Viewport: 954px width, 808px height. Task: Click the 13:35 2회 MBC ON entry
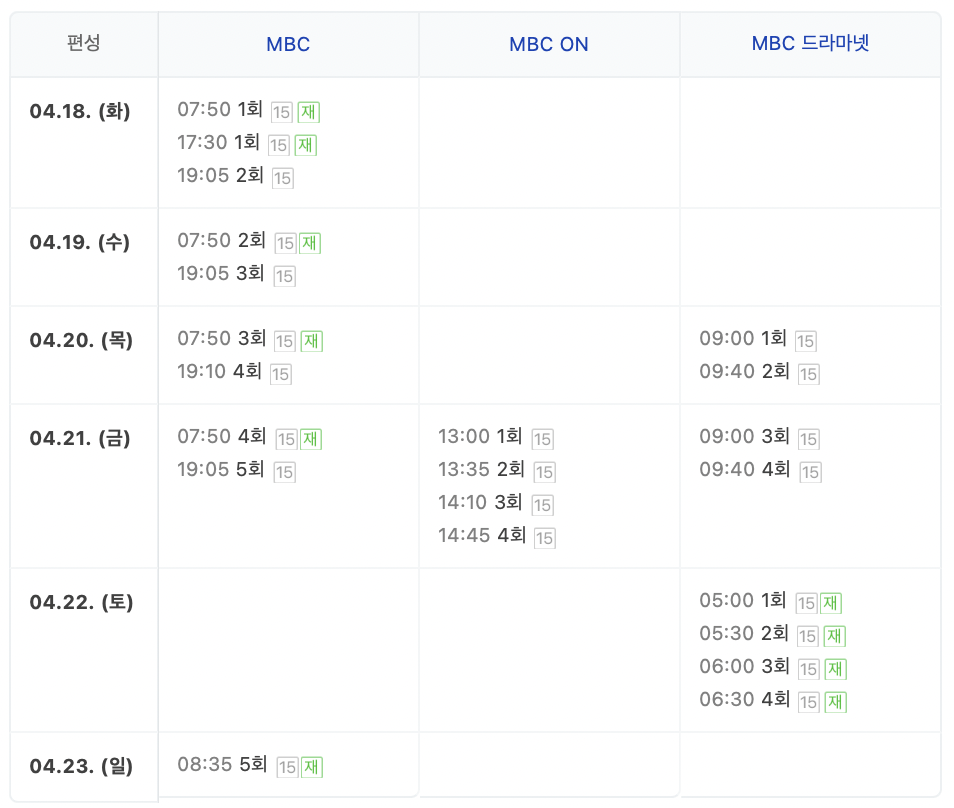[481, 469]
